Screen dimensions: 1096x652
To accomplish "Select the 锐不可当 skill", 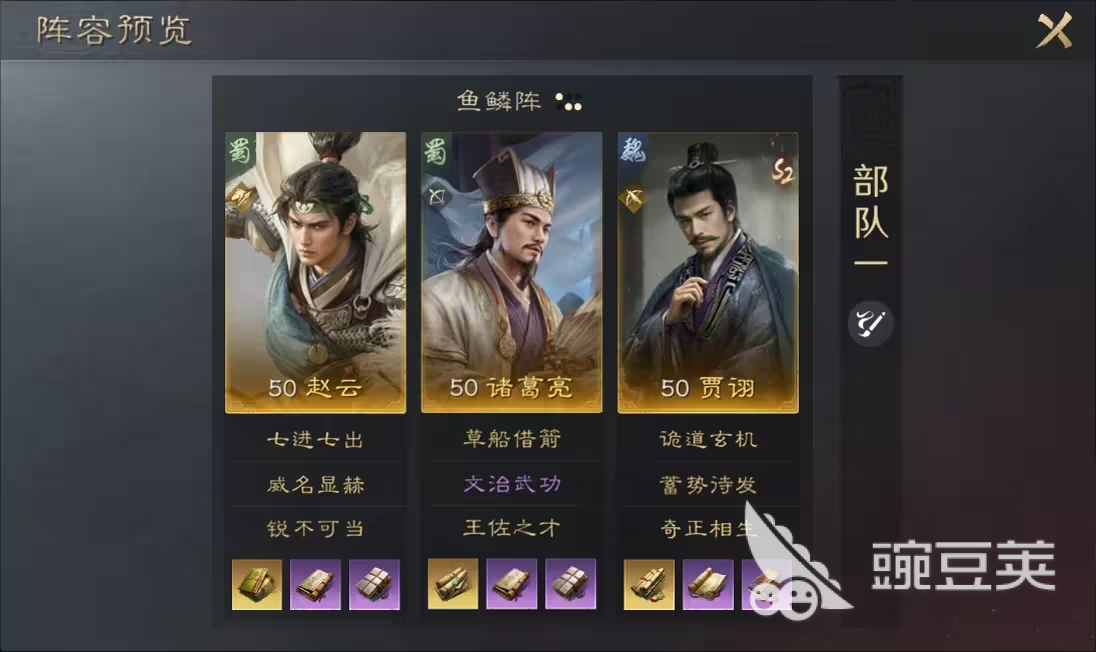I will pos(315,528).
